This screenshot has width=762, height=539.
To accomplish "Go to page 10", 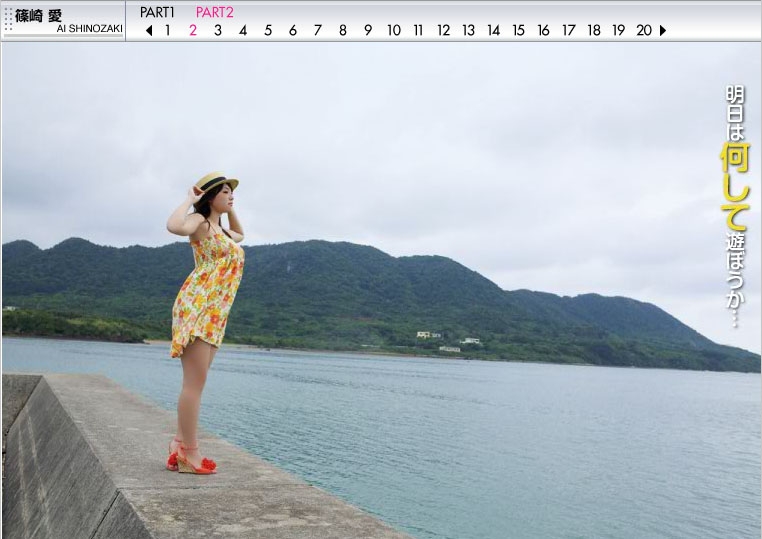I will 394,31.
